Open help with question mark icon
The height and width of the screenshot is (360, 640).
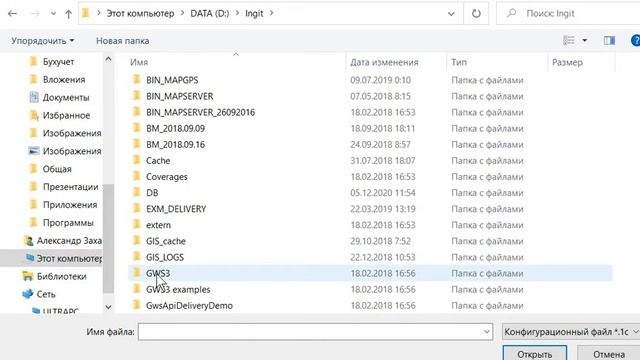636,40
